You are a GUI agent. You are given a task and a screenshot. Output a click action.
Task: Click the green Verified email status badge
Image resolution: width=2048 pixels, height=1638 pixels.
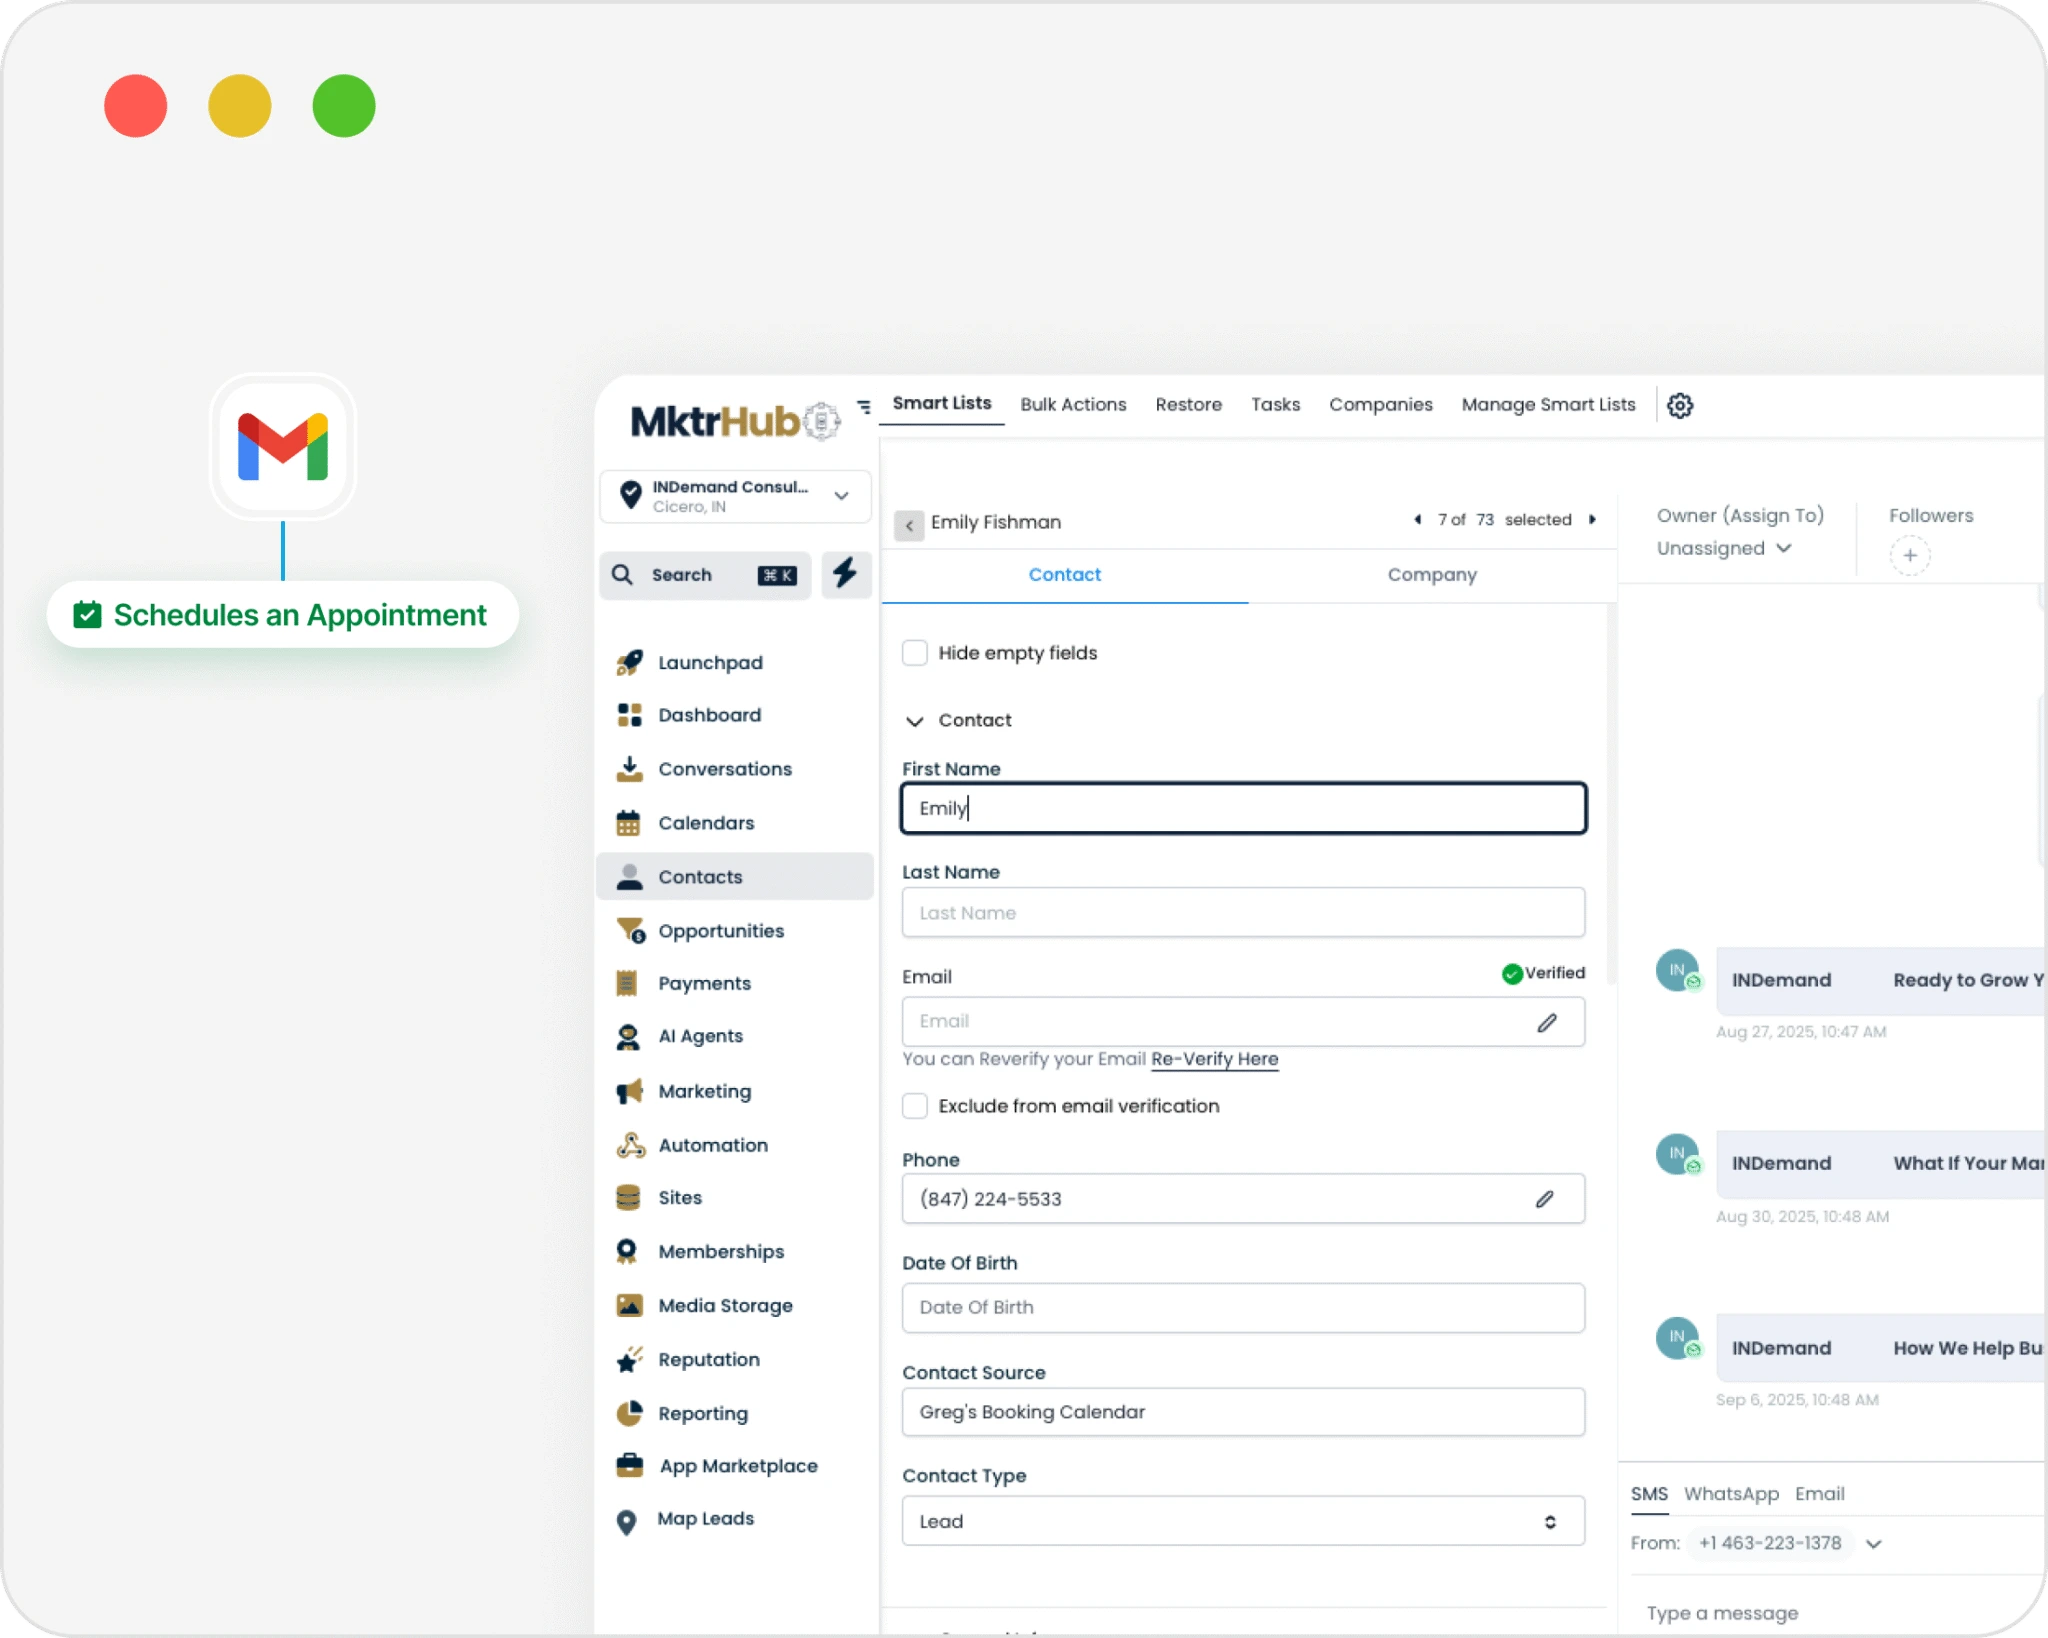pos(1543,973)
